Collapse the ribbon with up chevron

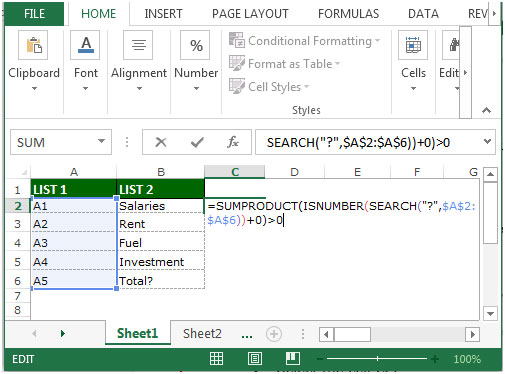pyautogui.click(x=486, y=110)
